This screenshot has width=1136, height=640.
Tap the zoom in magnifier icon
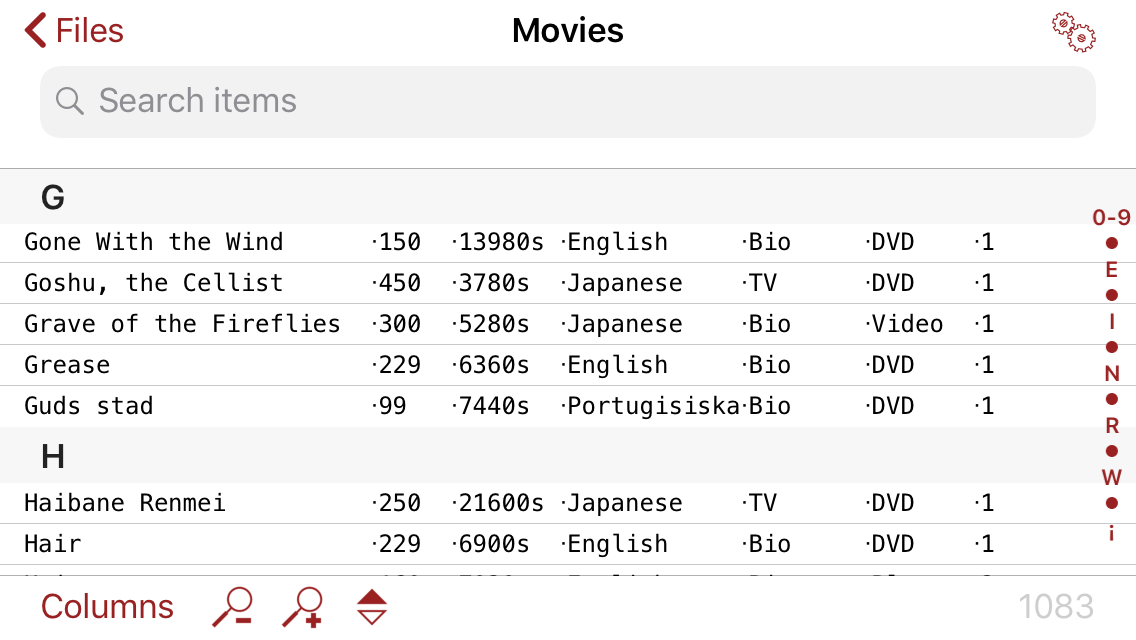302,607
